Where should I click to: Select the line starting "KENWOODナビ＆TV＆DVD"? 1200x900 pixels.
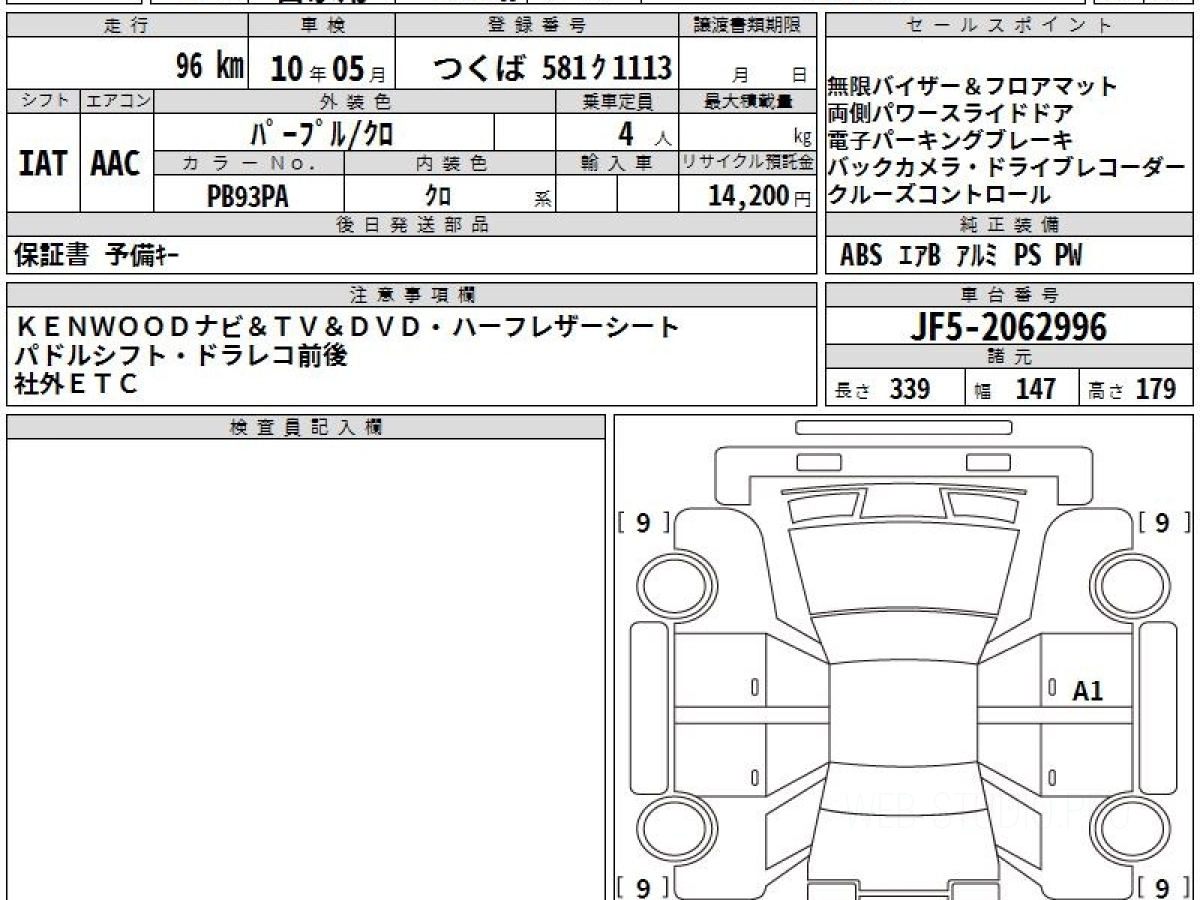click(347, 326)
